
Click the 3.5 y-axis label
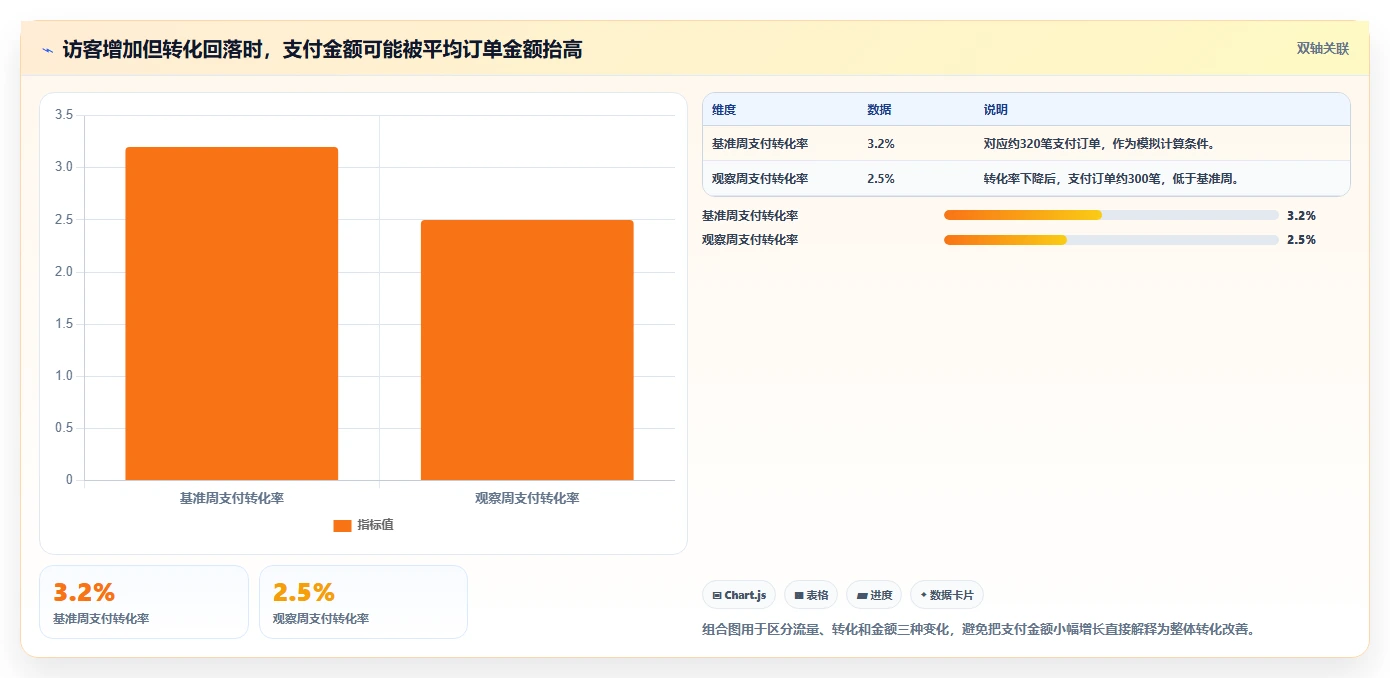pos(64,115)
